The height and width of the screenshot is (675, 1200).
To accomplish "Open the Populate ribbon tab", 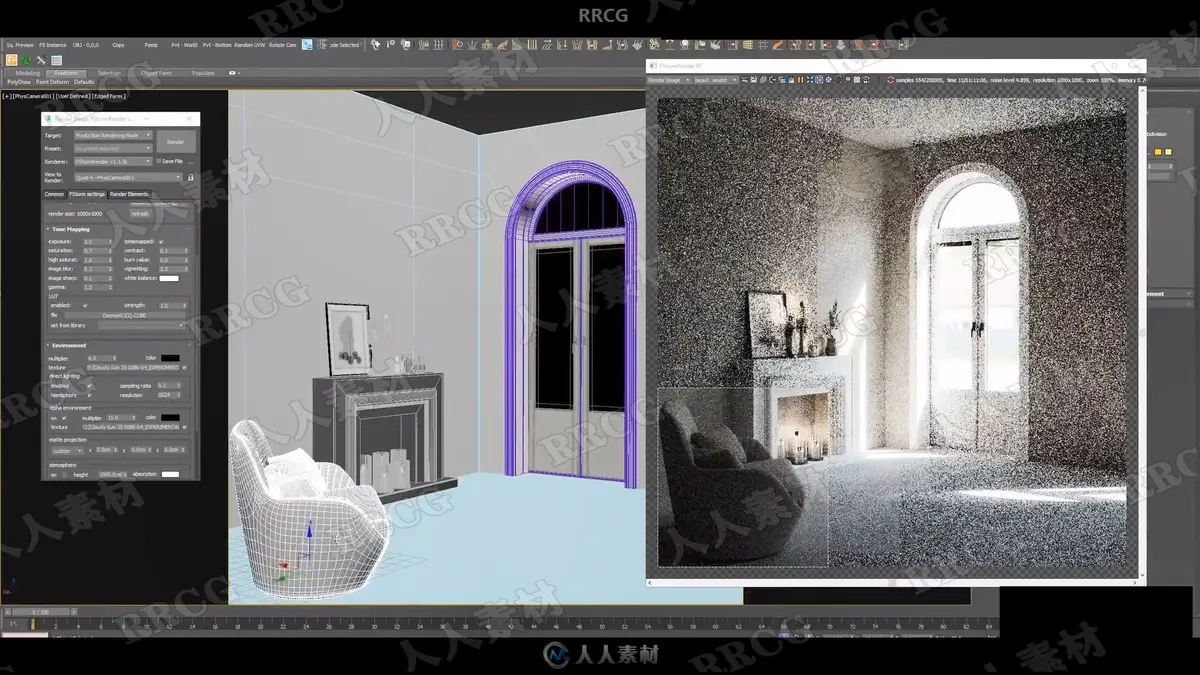I will click(x=203, y=73).
